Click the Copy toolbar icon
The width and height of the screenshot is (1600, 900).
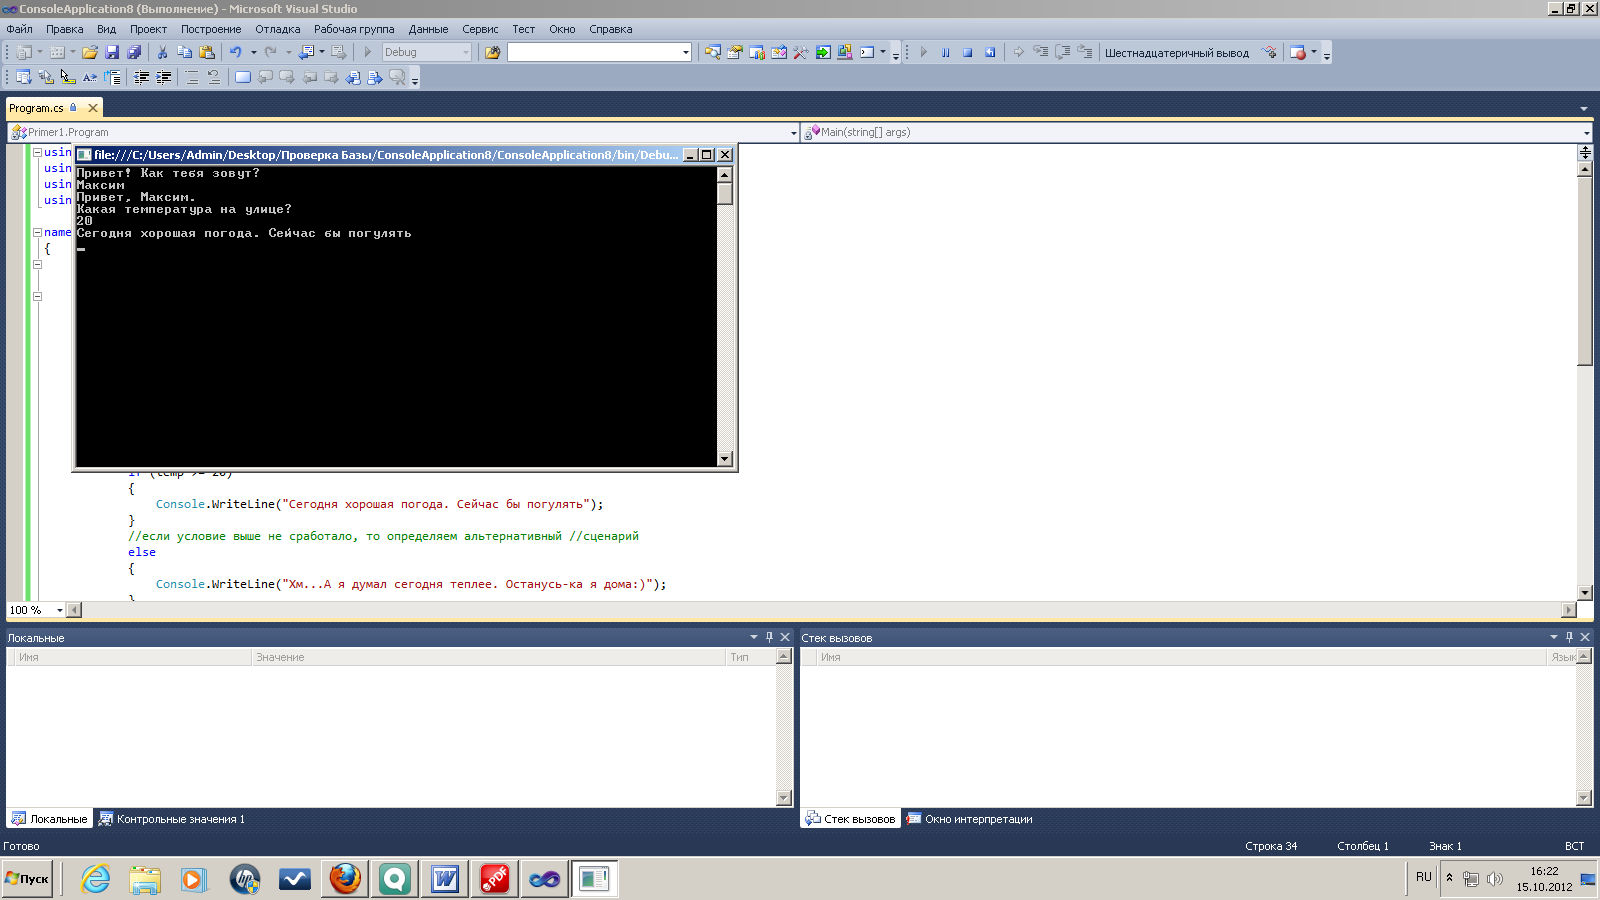coord(184,52)
